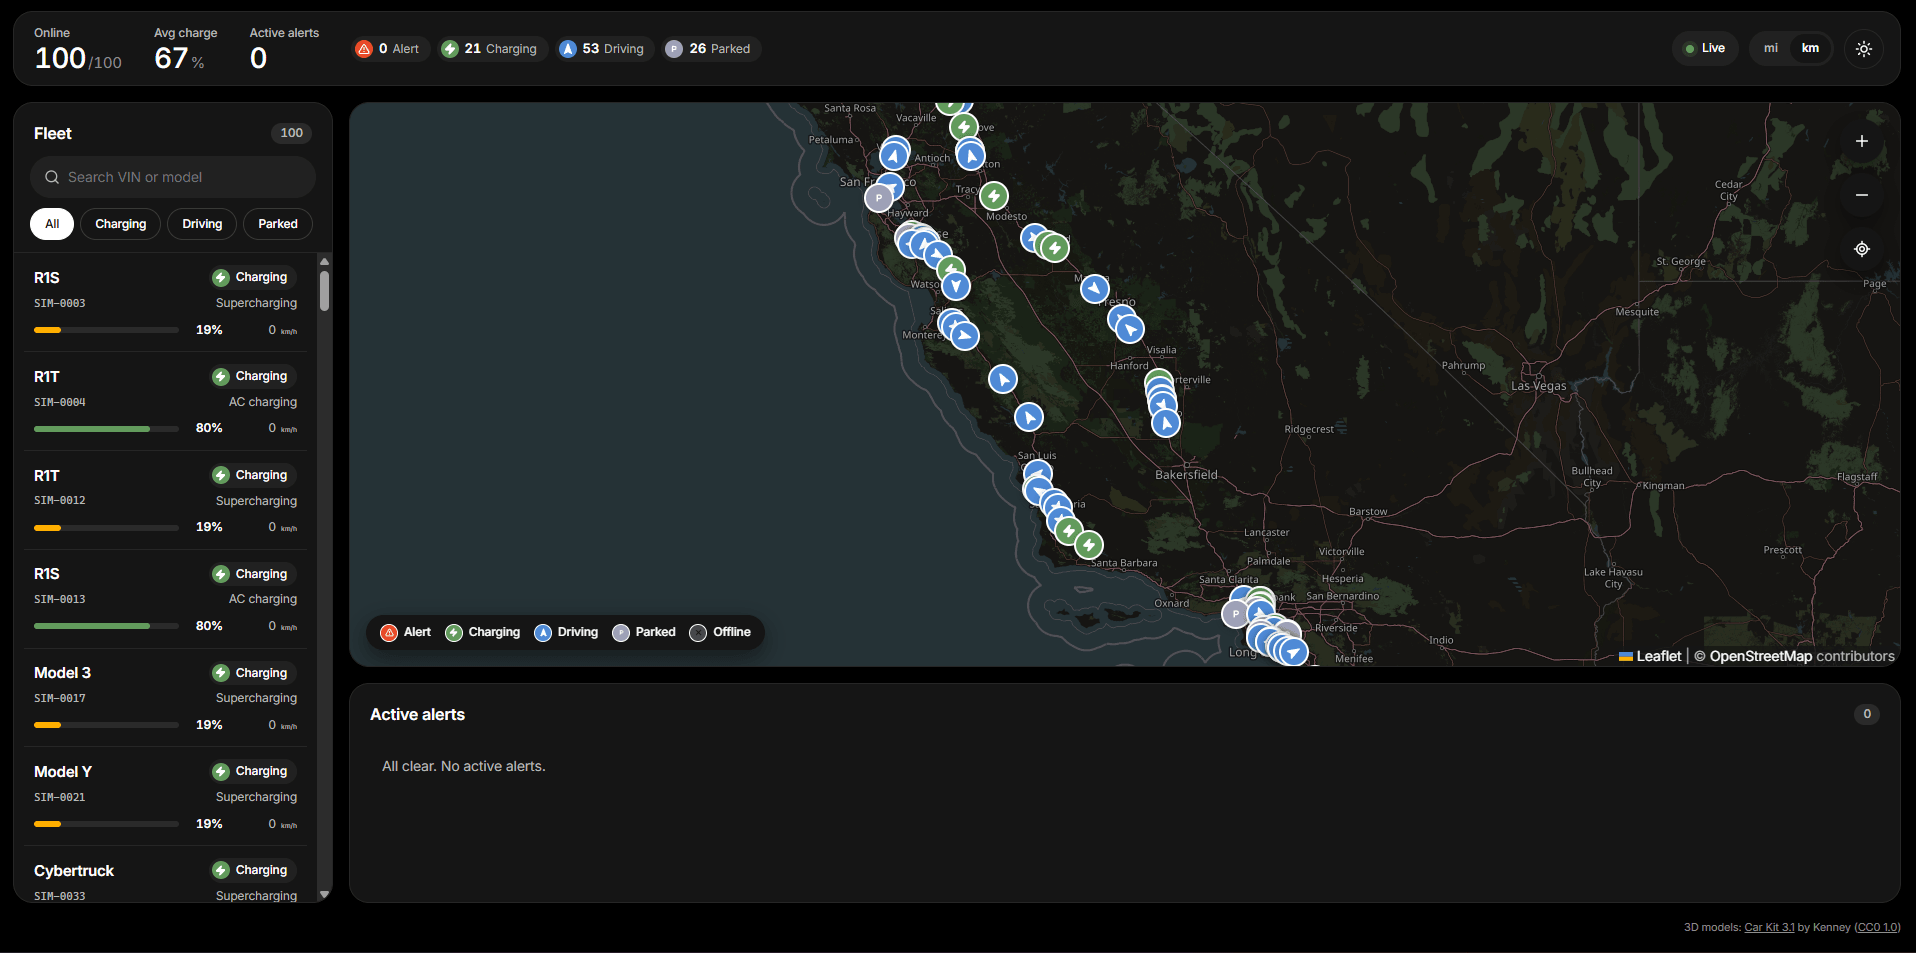Select the parked vehicle marker near Hayward
This screenshot has width=1916, height=953.
(x=879, y=198)
